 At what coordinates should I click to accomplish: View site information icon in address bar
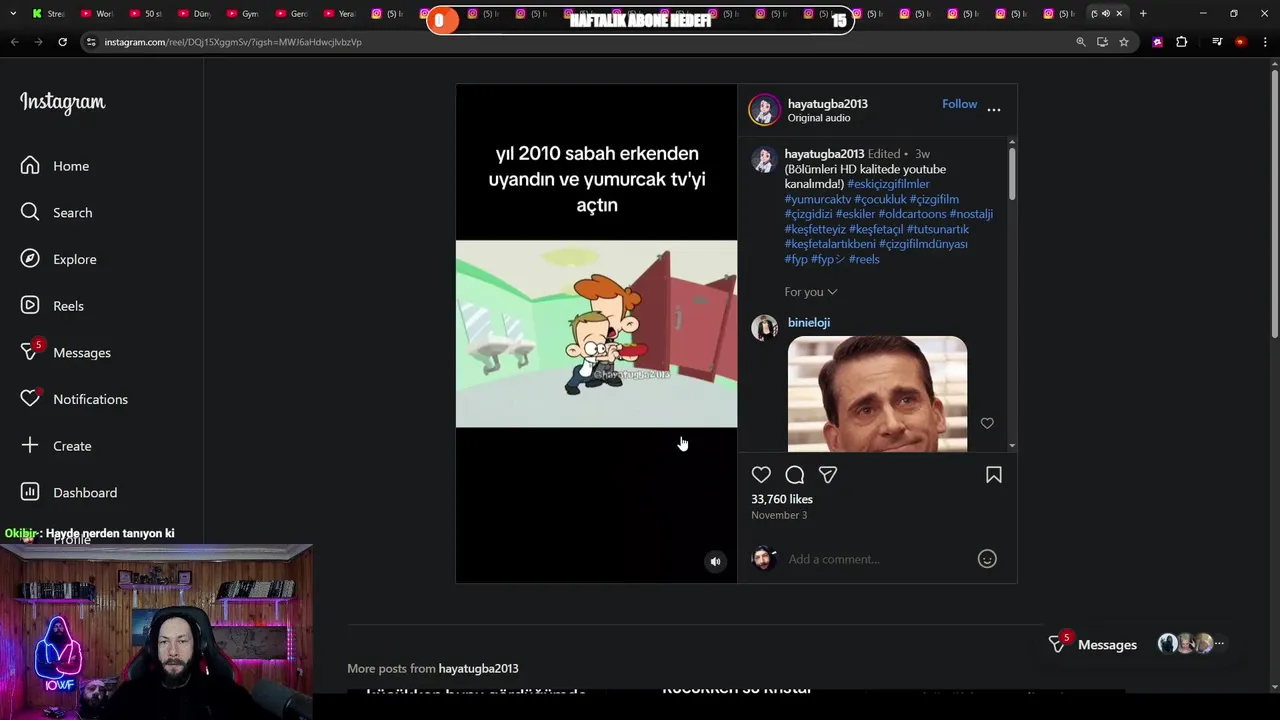click(92, 42)
